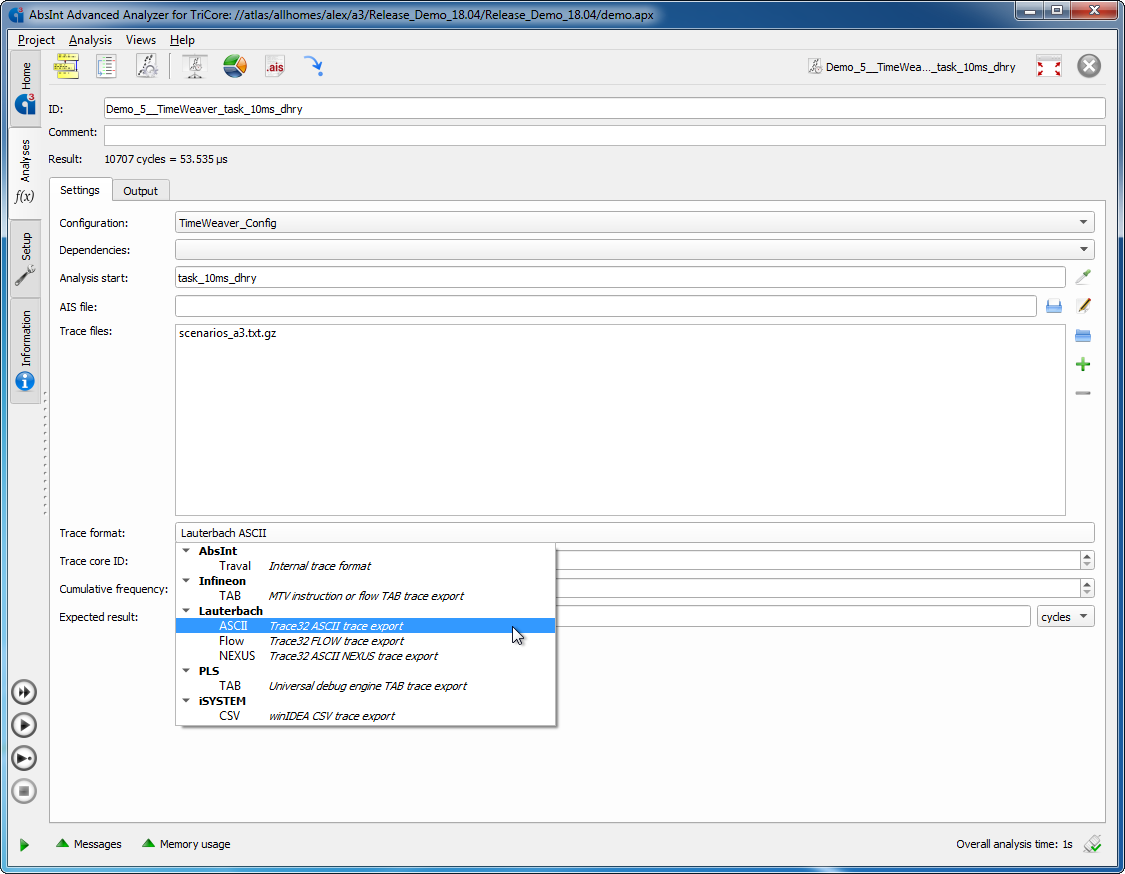Open the Analysis menu
Screen dimensions: 1125x874
(90, 40)
